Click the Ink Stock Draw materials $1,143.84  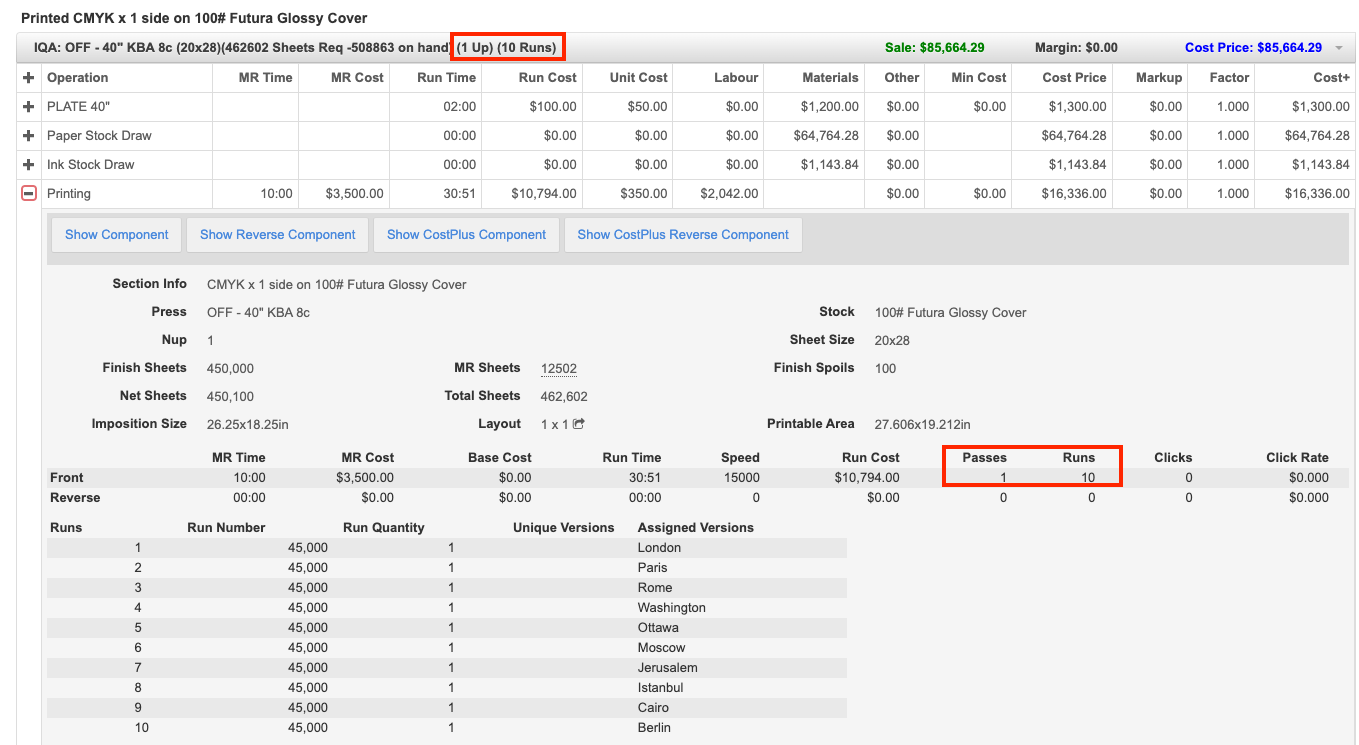coord(829,165)
